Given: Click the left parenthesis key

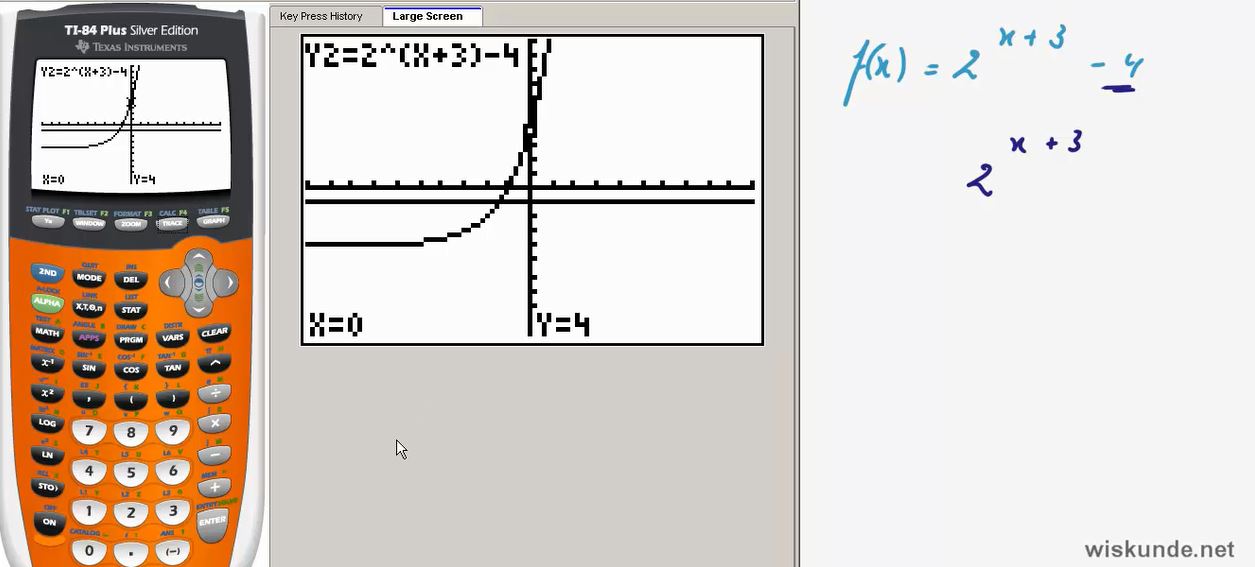Looking at the screenshot, I should [x=131, y=400].
